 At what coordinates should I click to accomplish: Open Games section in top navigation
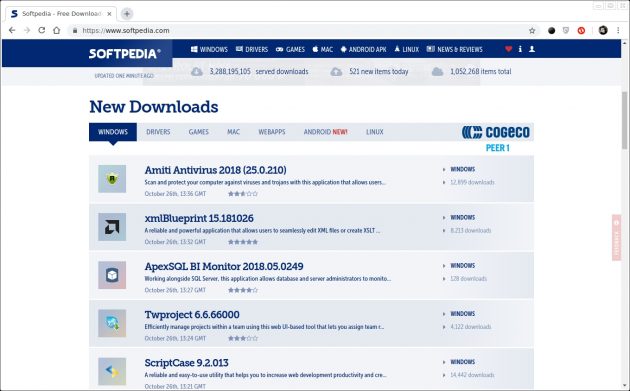pos(290,49)
